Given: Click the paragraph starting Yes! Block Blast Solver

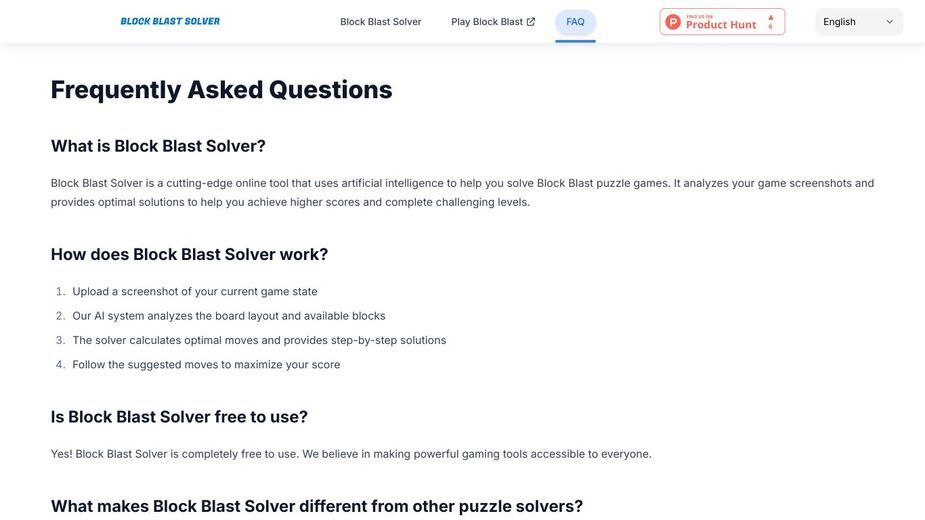Looking at the screenshot, I should 351,454.
